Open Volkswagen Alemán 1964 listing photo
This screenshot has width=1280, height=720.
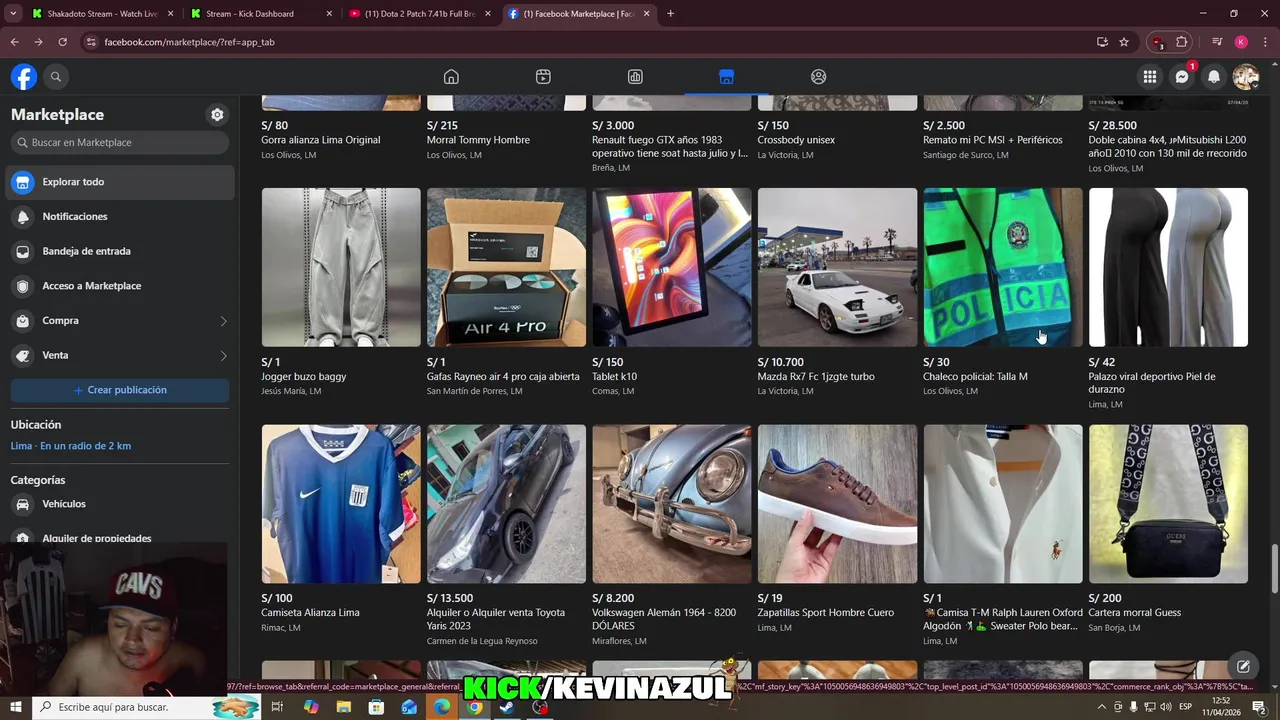click(x=672, y=504)
